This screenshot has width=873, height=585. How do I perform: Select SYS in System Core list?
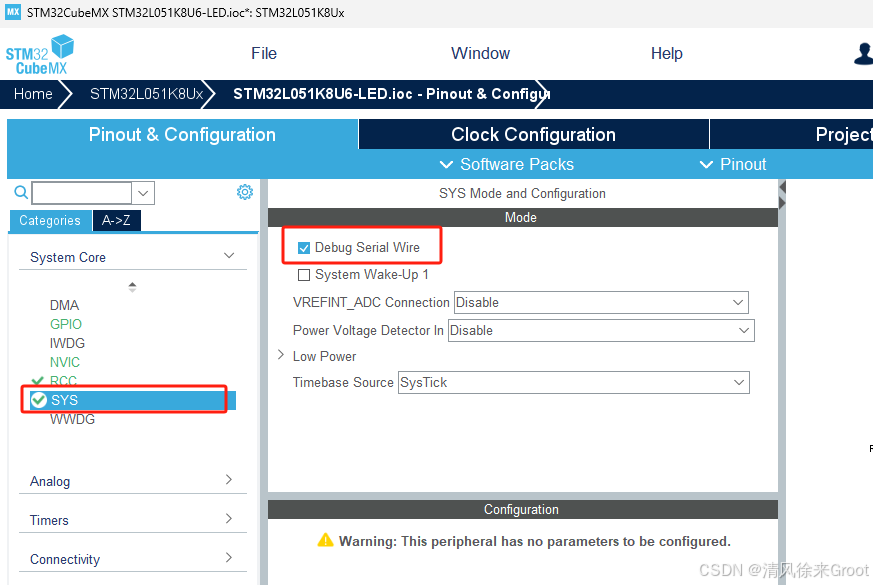pos(133,400)
